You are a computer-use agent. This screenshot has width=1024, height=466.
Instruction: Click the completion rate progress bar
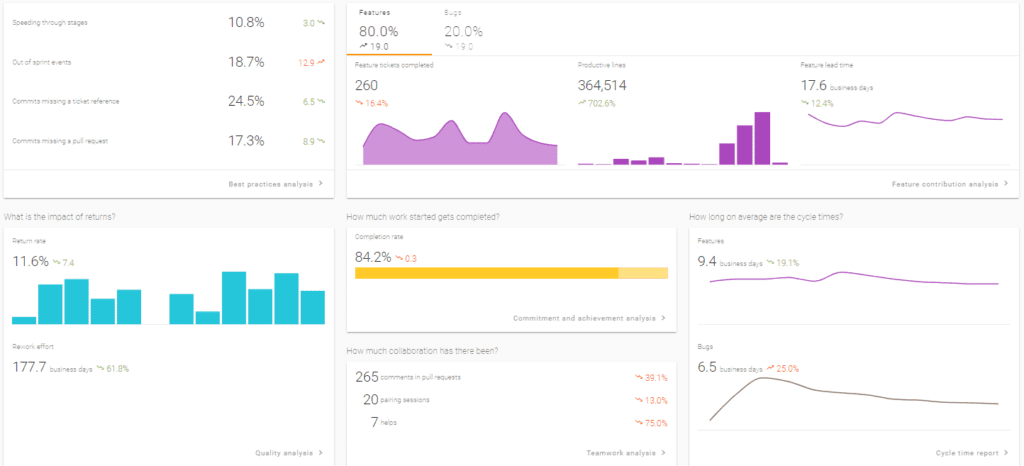click(510, 273)
